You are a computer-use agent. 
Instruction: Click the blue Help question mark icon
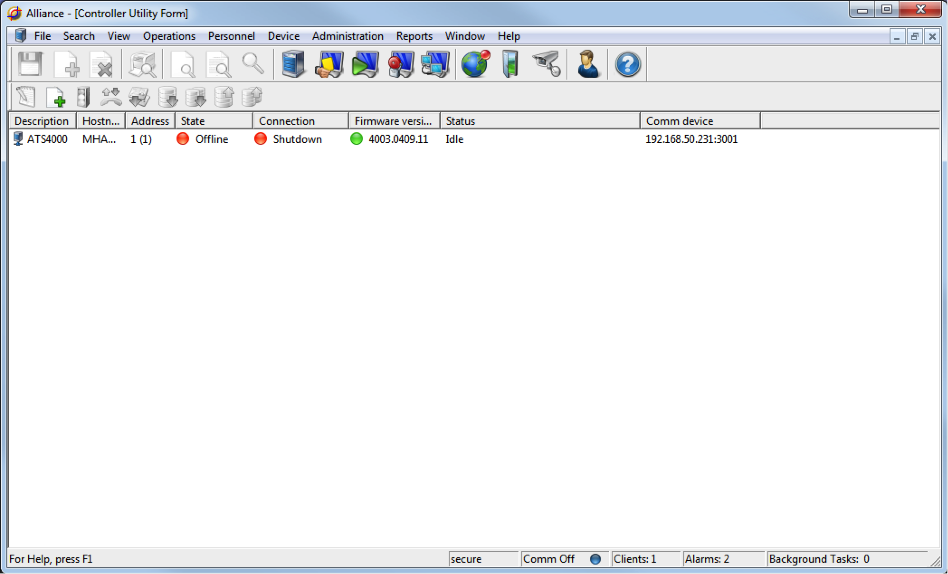pyautogui.click(x=627, y=65)
